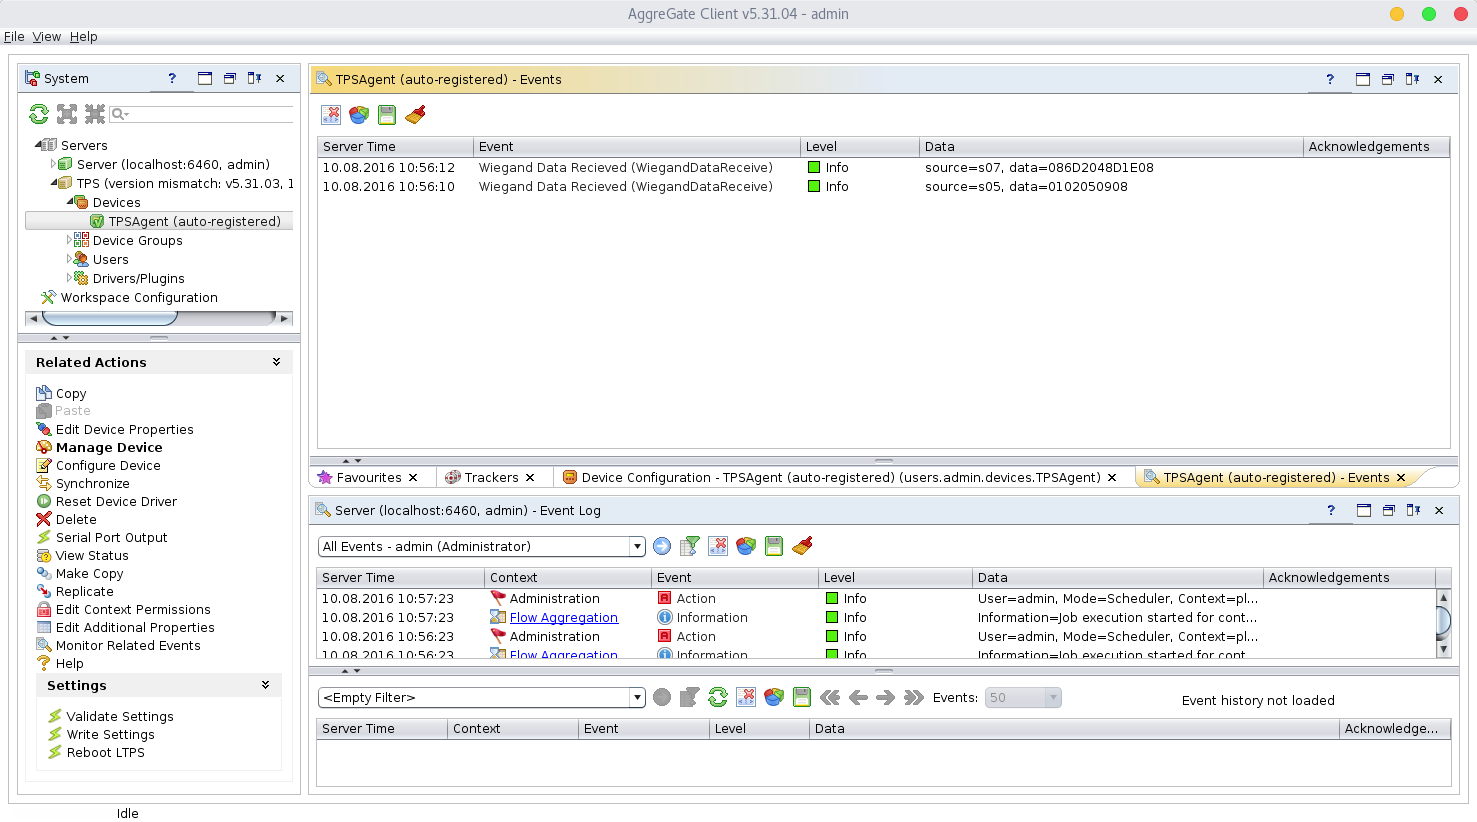1477x822 pixels.
Task: Click the refresh icon in System panel toolbar
Action: tap(39, 114)
